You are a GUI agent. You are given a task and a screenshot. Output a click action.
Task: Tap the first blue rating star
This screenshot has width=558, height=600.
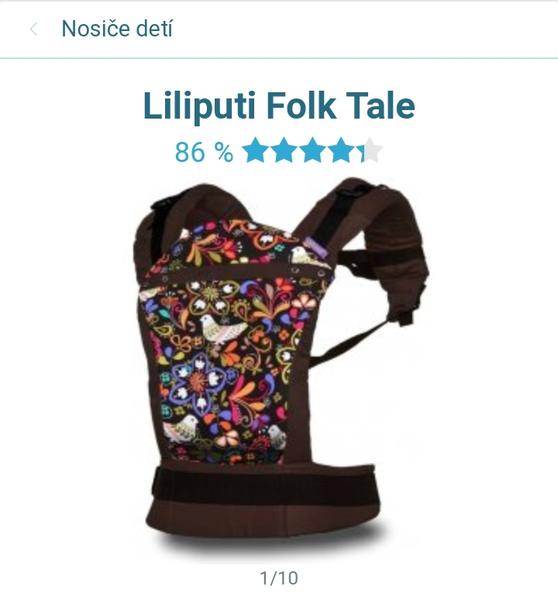coord(256,150)
